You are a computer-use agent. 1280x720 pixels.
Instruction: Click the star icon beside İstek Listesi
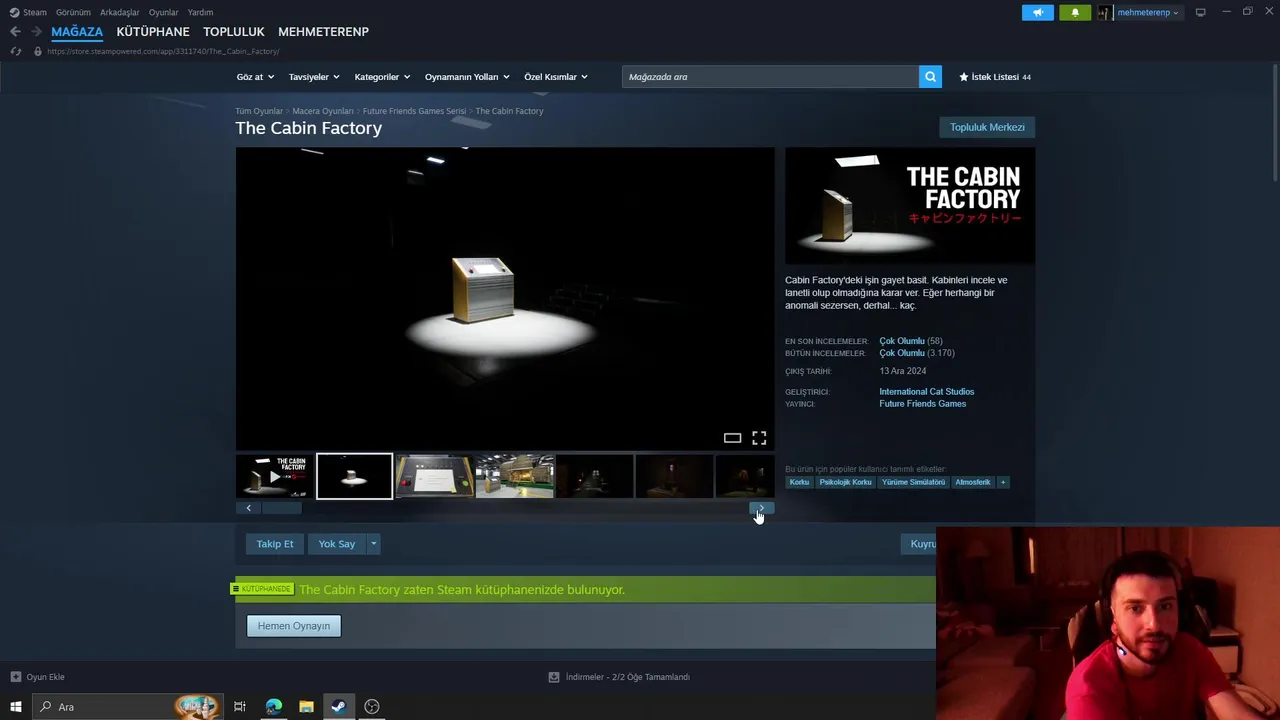[x=964, y=77]
